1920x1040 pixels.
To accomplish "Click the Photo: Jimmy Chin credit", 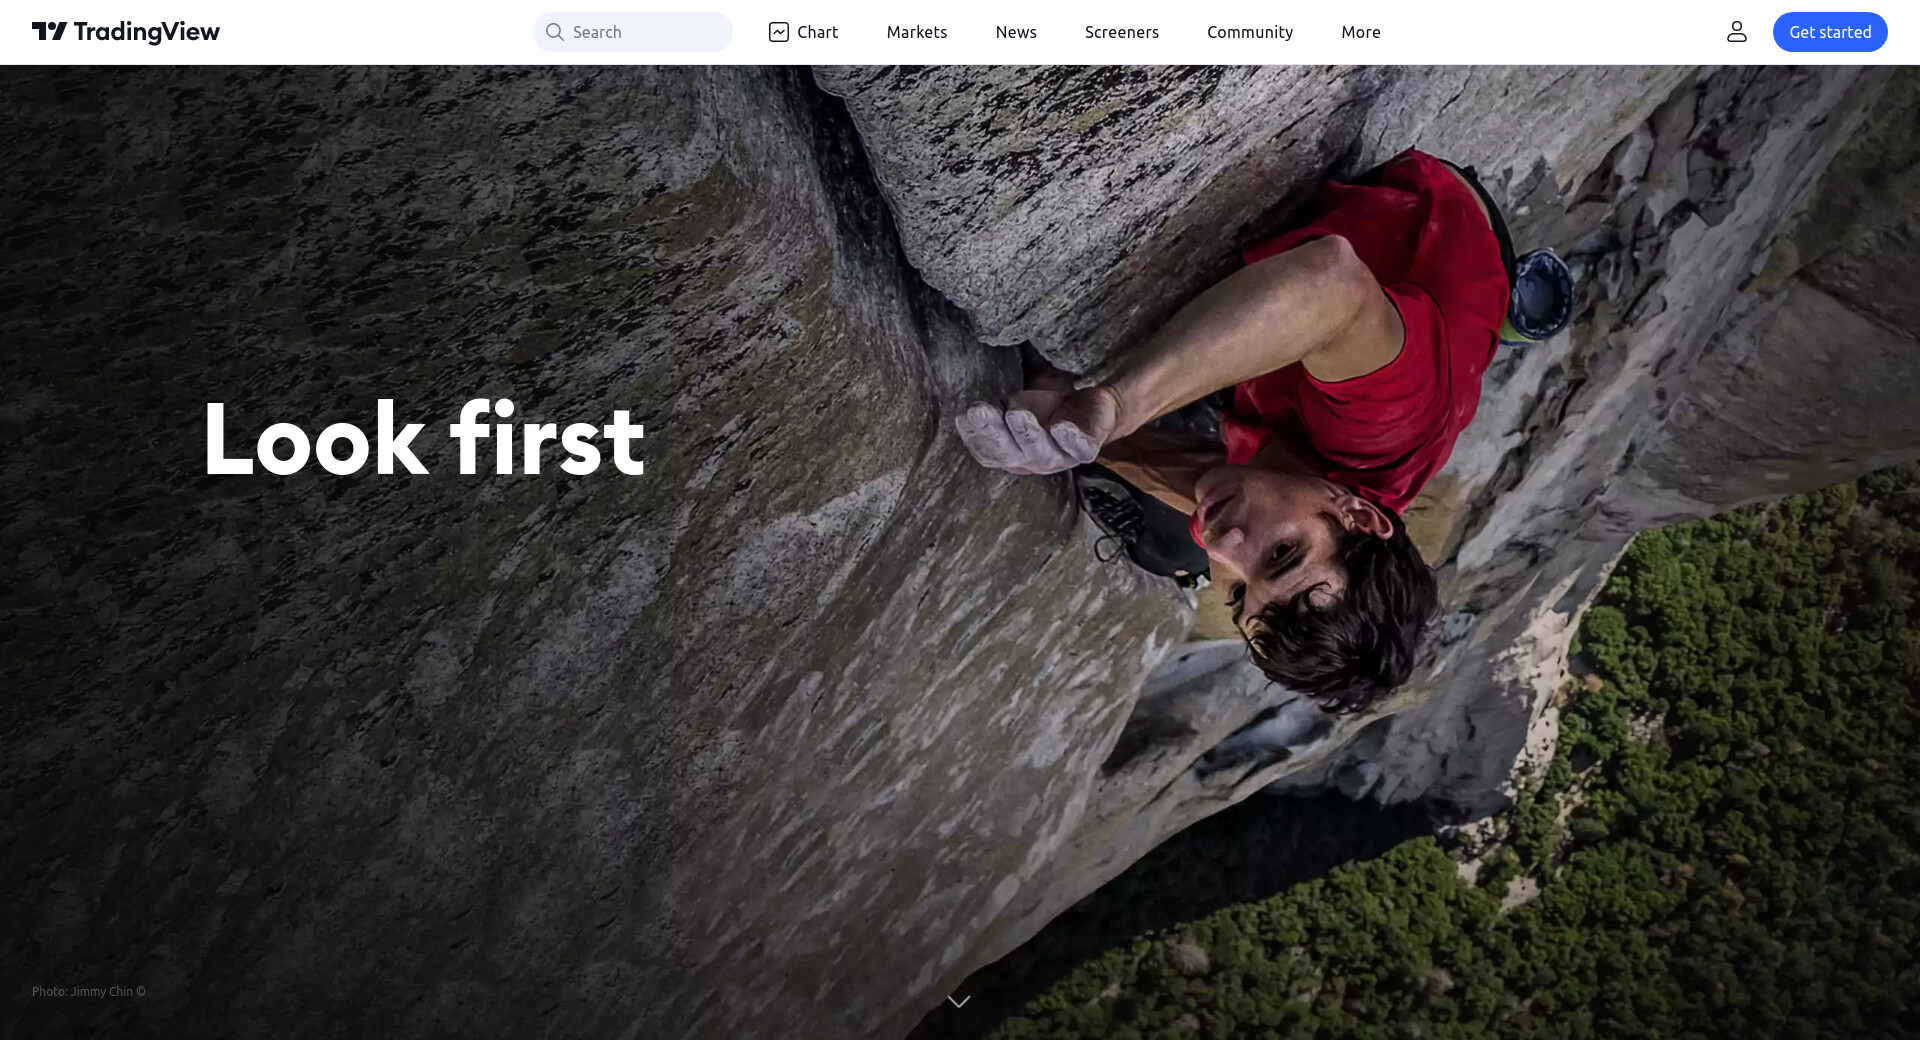I will 89,992.
